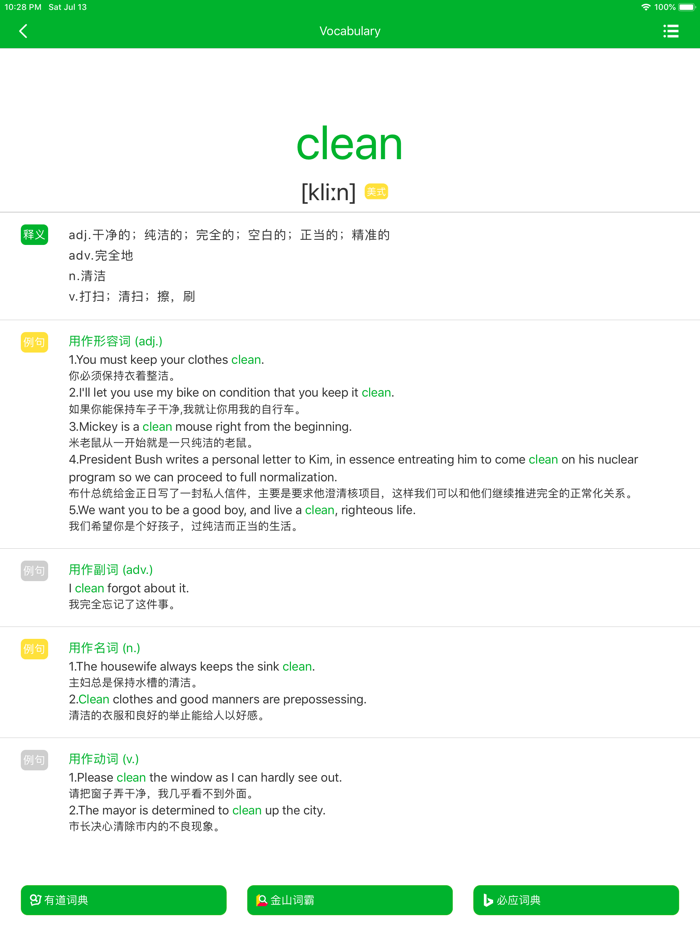Tap the yellow 例句 tag for adjective examples
Image resolution: width=700 pixels, height=934 pixels.
pos(34,342)
